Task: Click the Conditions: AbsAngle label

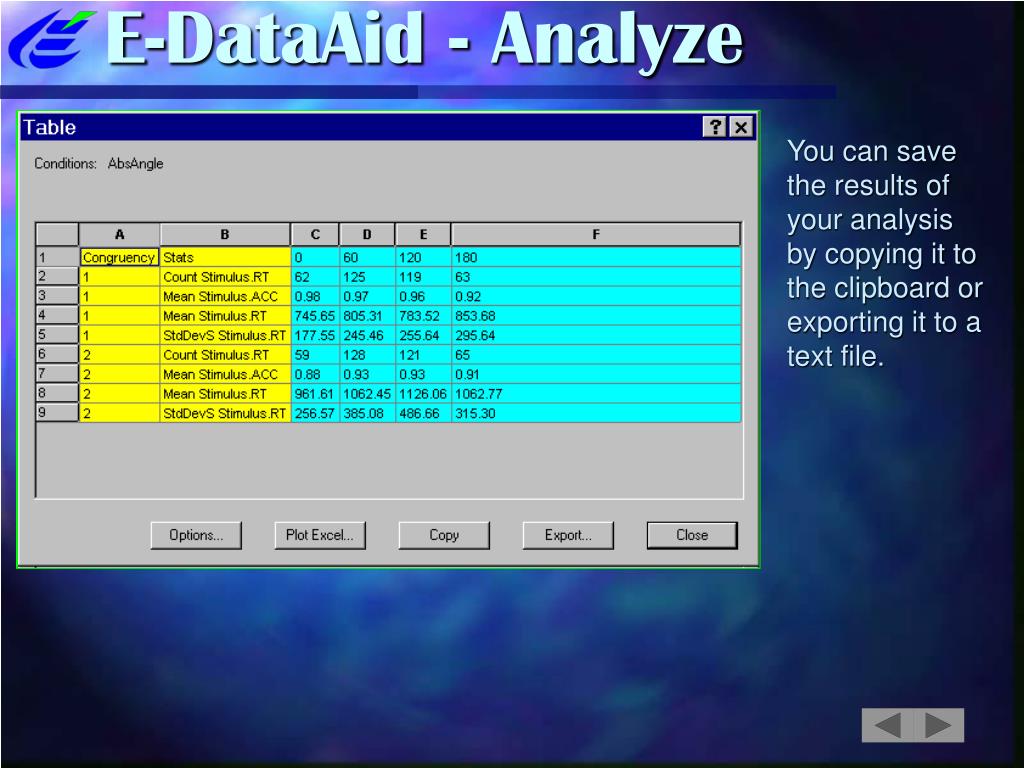Action: tap(99, 164)
